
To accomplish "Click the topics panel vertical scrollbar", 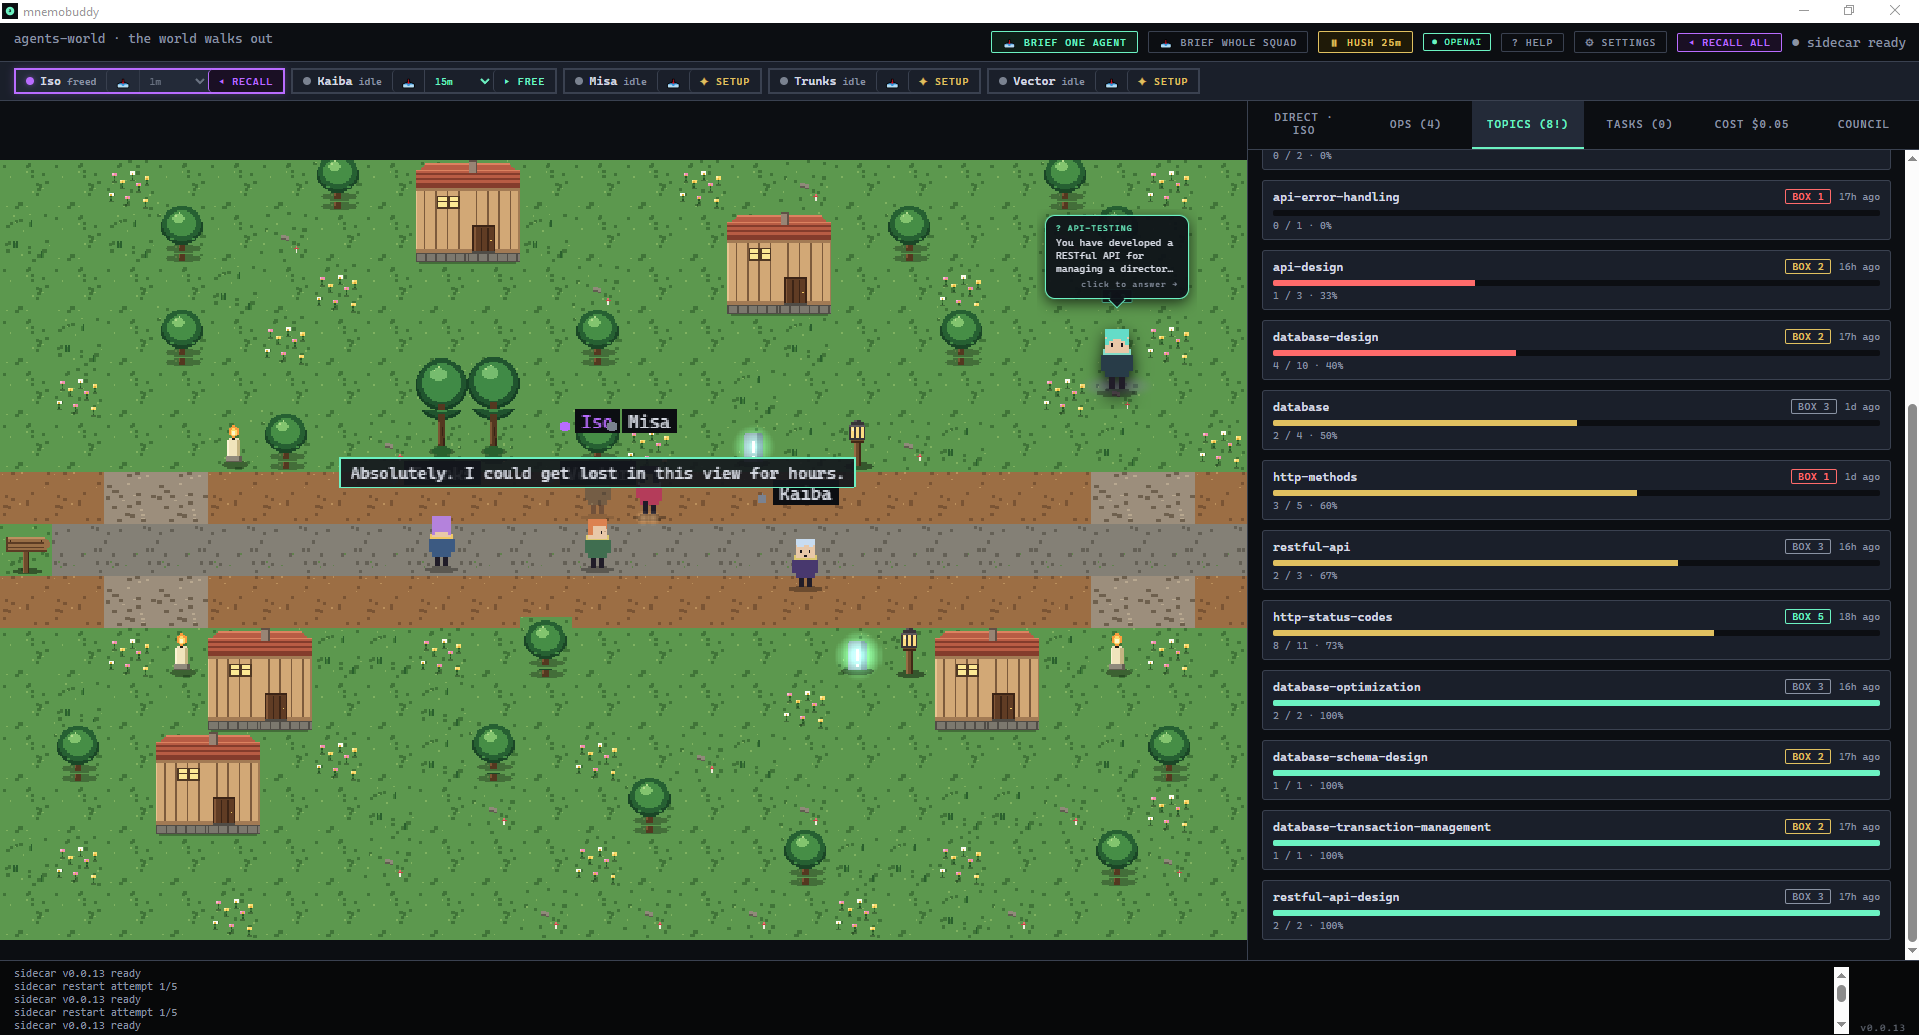I will 1912,670.
